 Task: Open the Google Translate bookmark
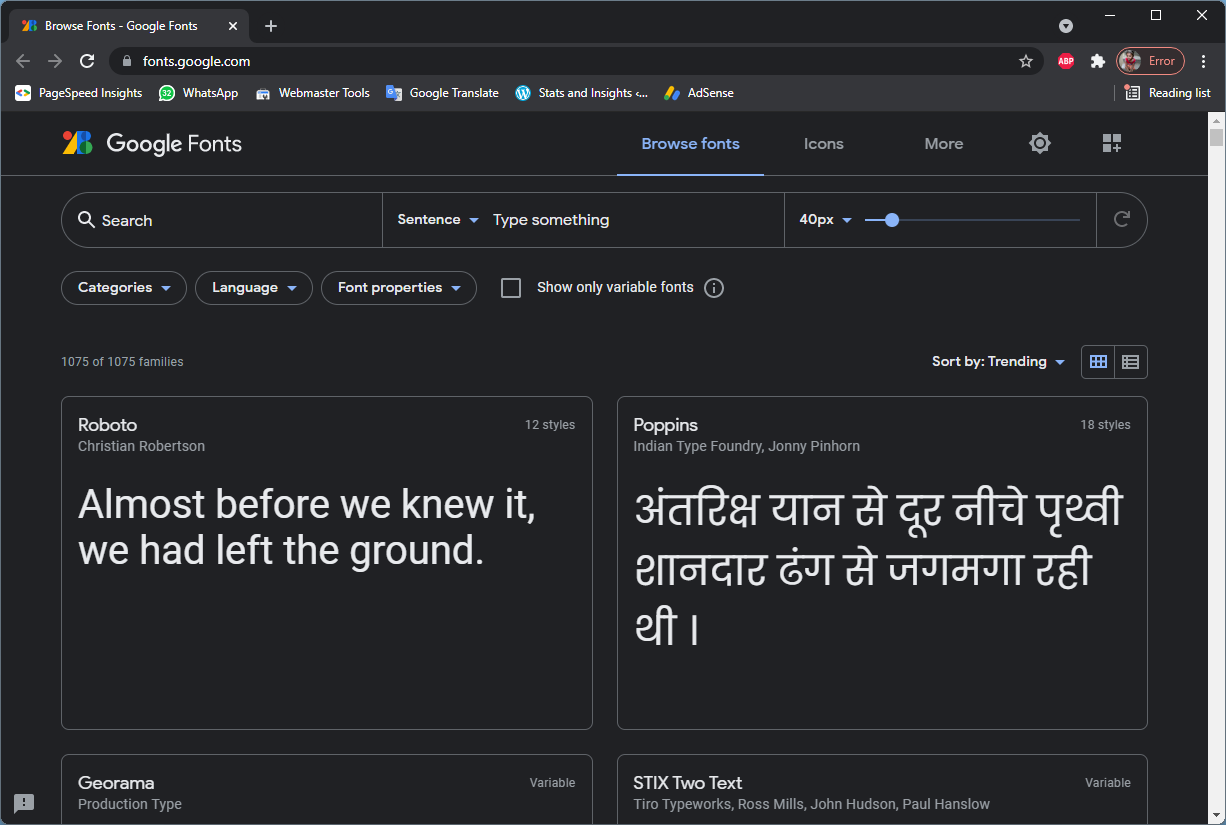coord(442,93)
